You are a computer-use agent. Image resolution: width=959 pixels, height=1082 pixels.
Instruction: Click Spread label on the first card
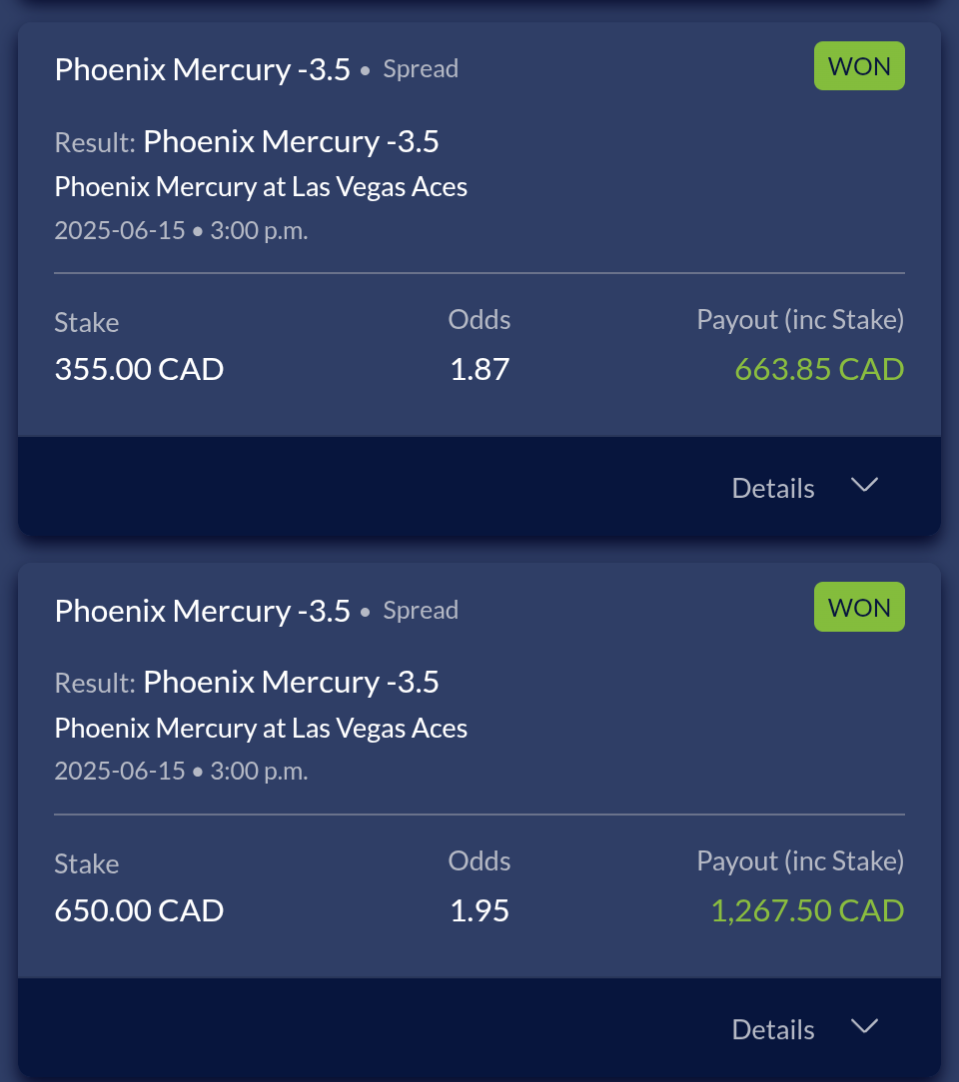420,69
